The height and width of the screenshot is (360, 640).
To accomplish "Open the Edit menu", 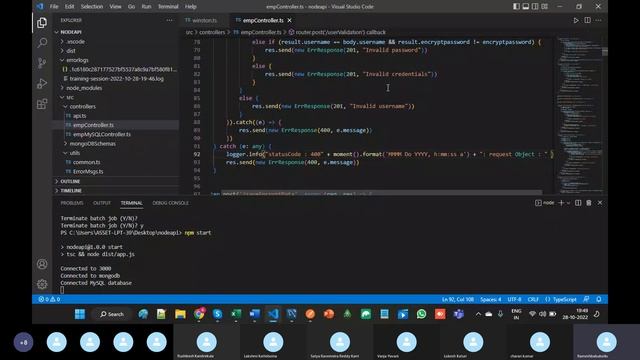I will (69, 7).
